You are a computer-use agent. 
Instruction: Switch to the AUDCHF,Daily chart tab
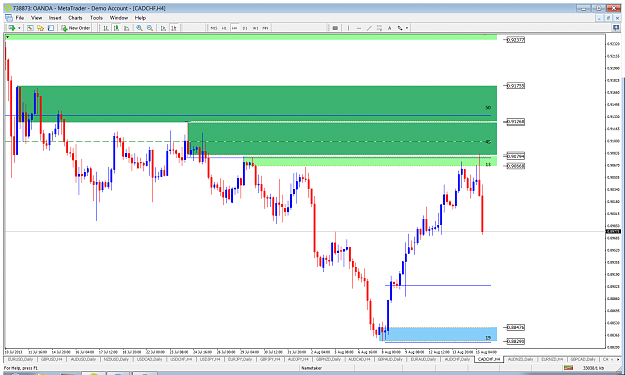click(x=458, y=359)
